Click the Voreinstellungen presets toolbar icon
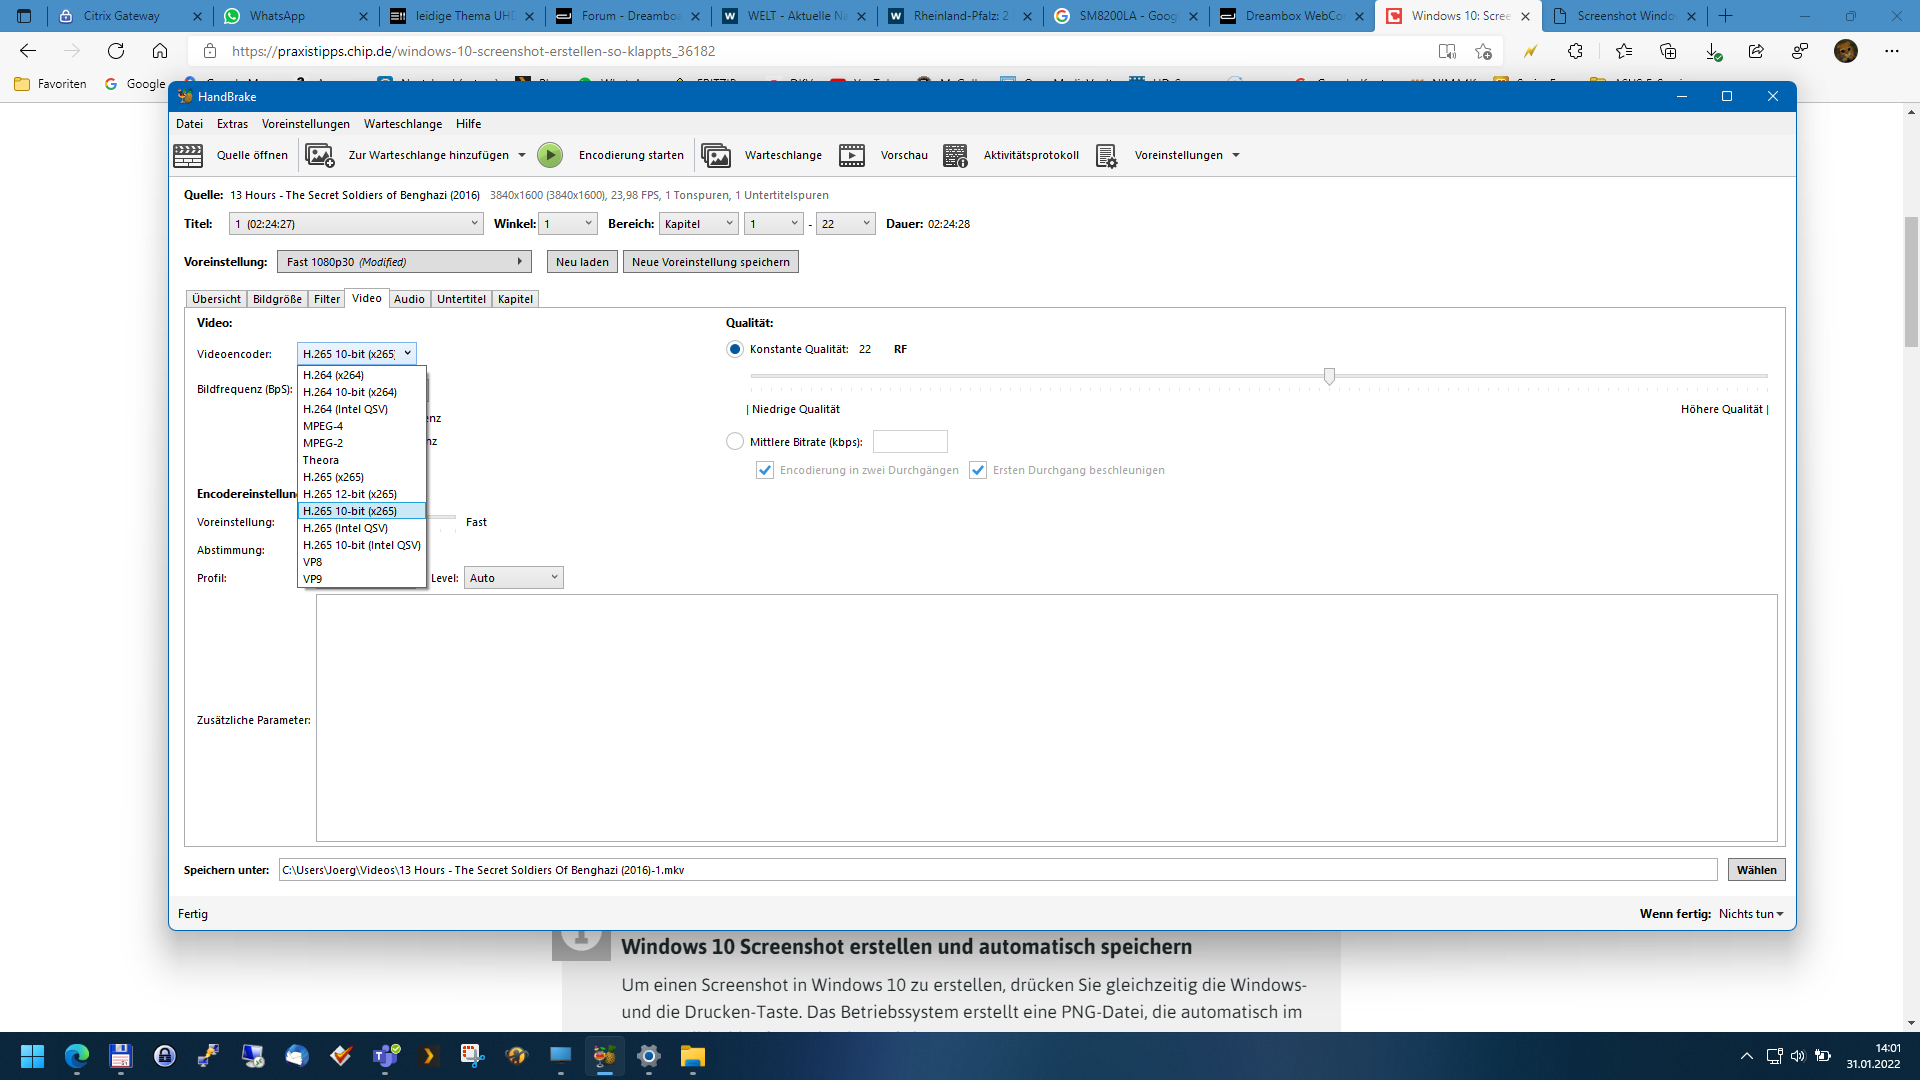1920x1080 pixels. pyautogui.click(x=1106, y=155)
